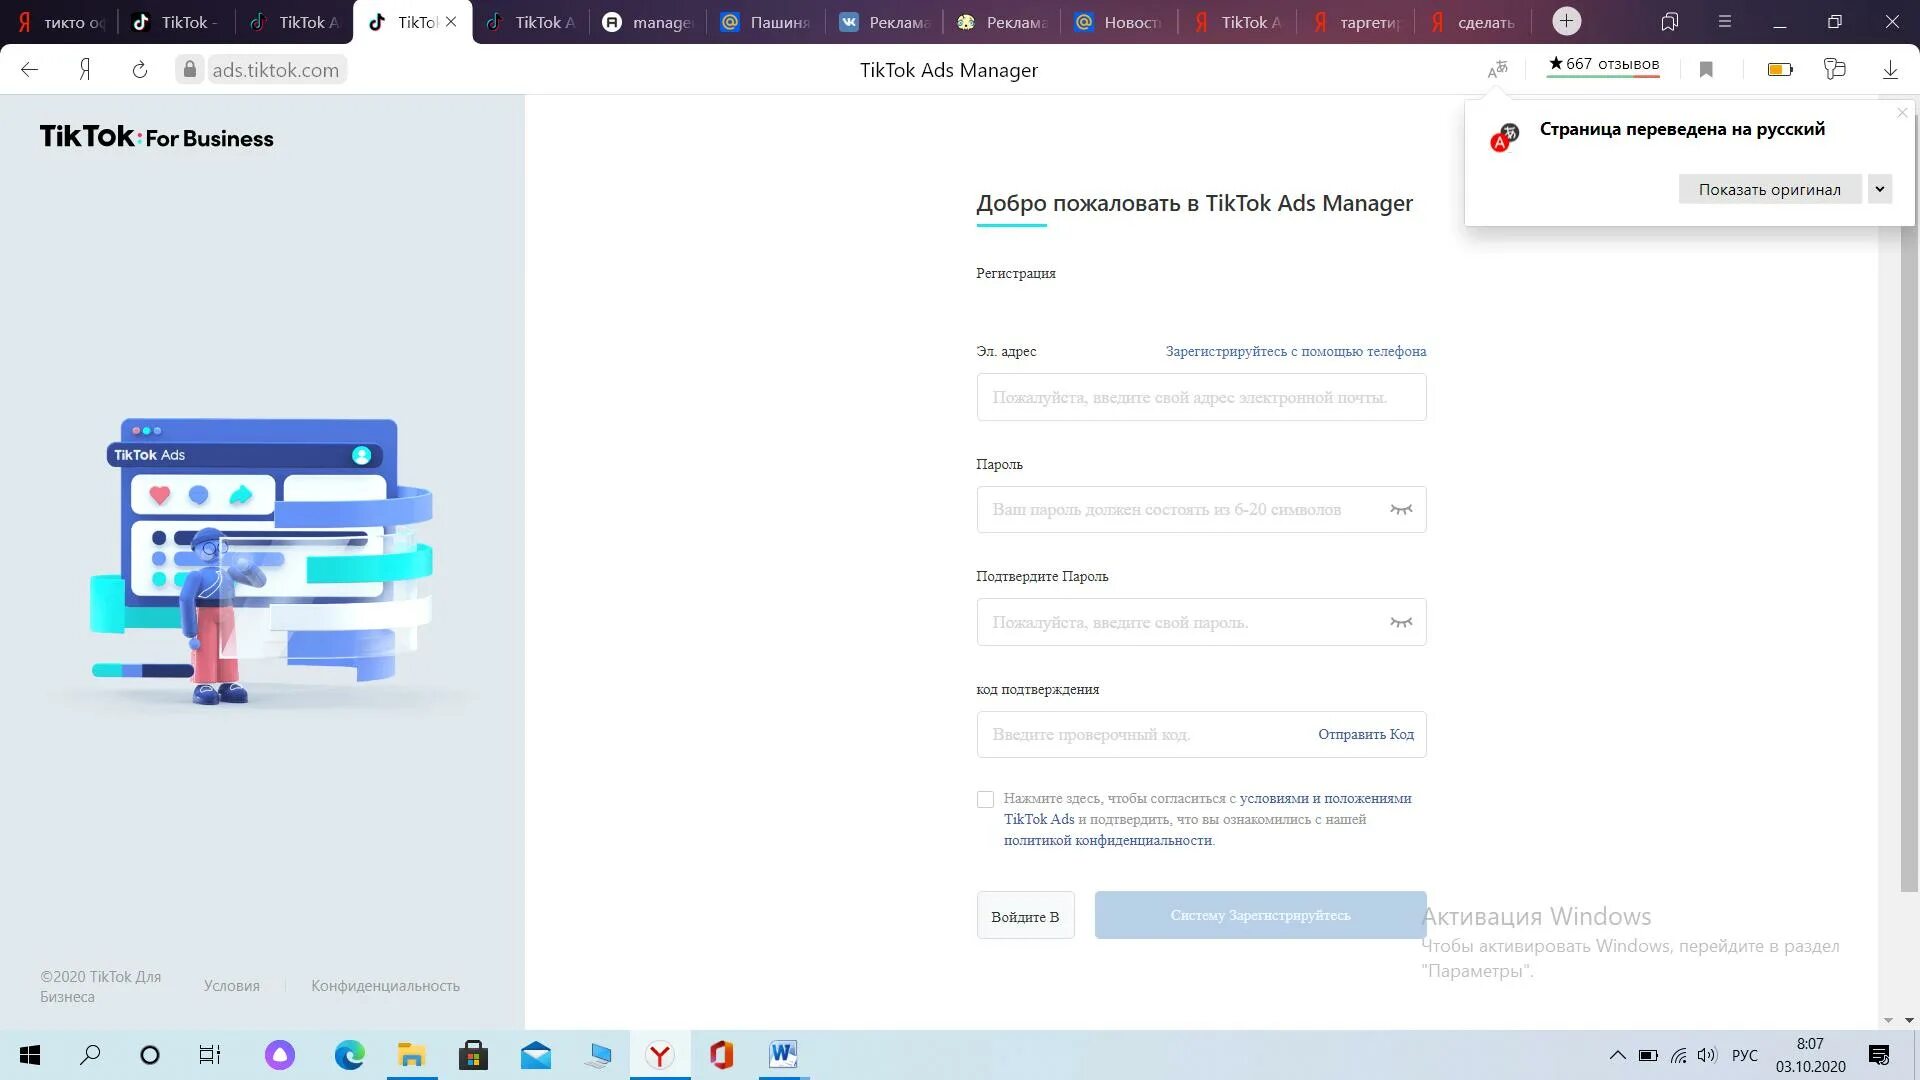
Task: Open the browser hamburger menu
Action: click(x=1725, y=21)
